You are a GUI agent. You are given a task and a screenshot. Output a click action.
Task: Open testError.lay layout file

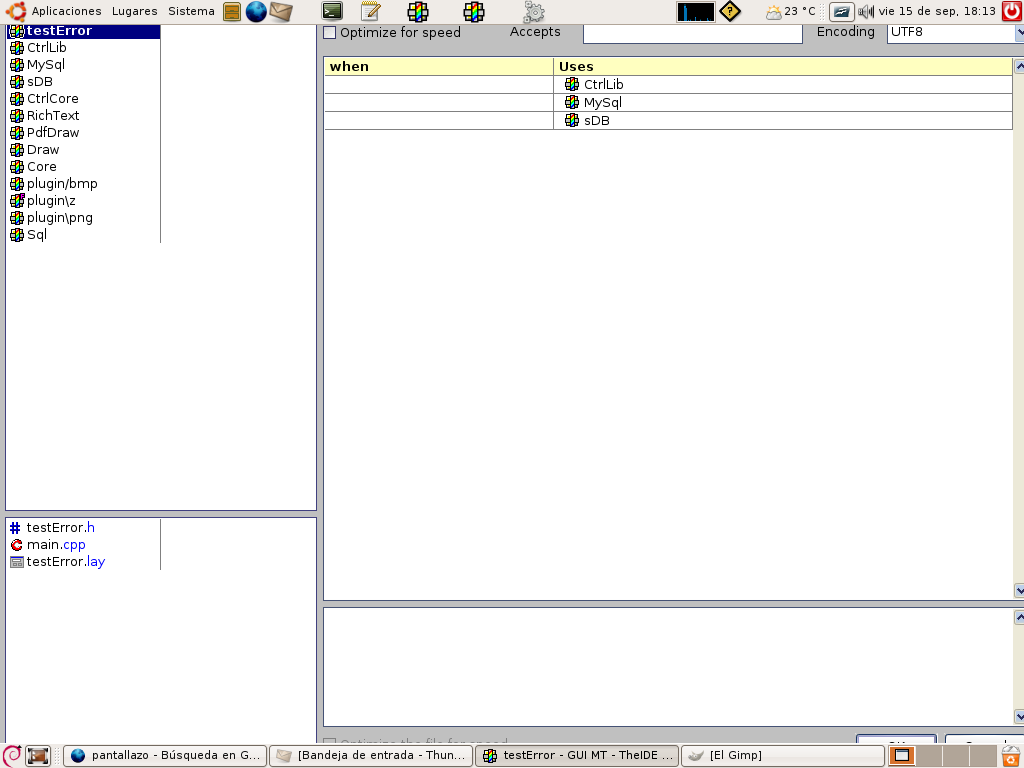[x=65, y=562]
